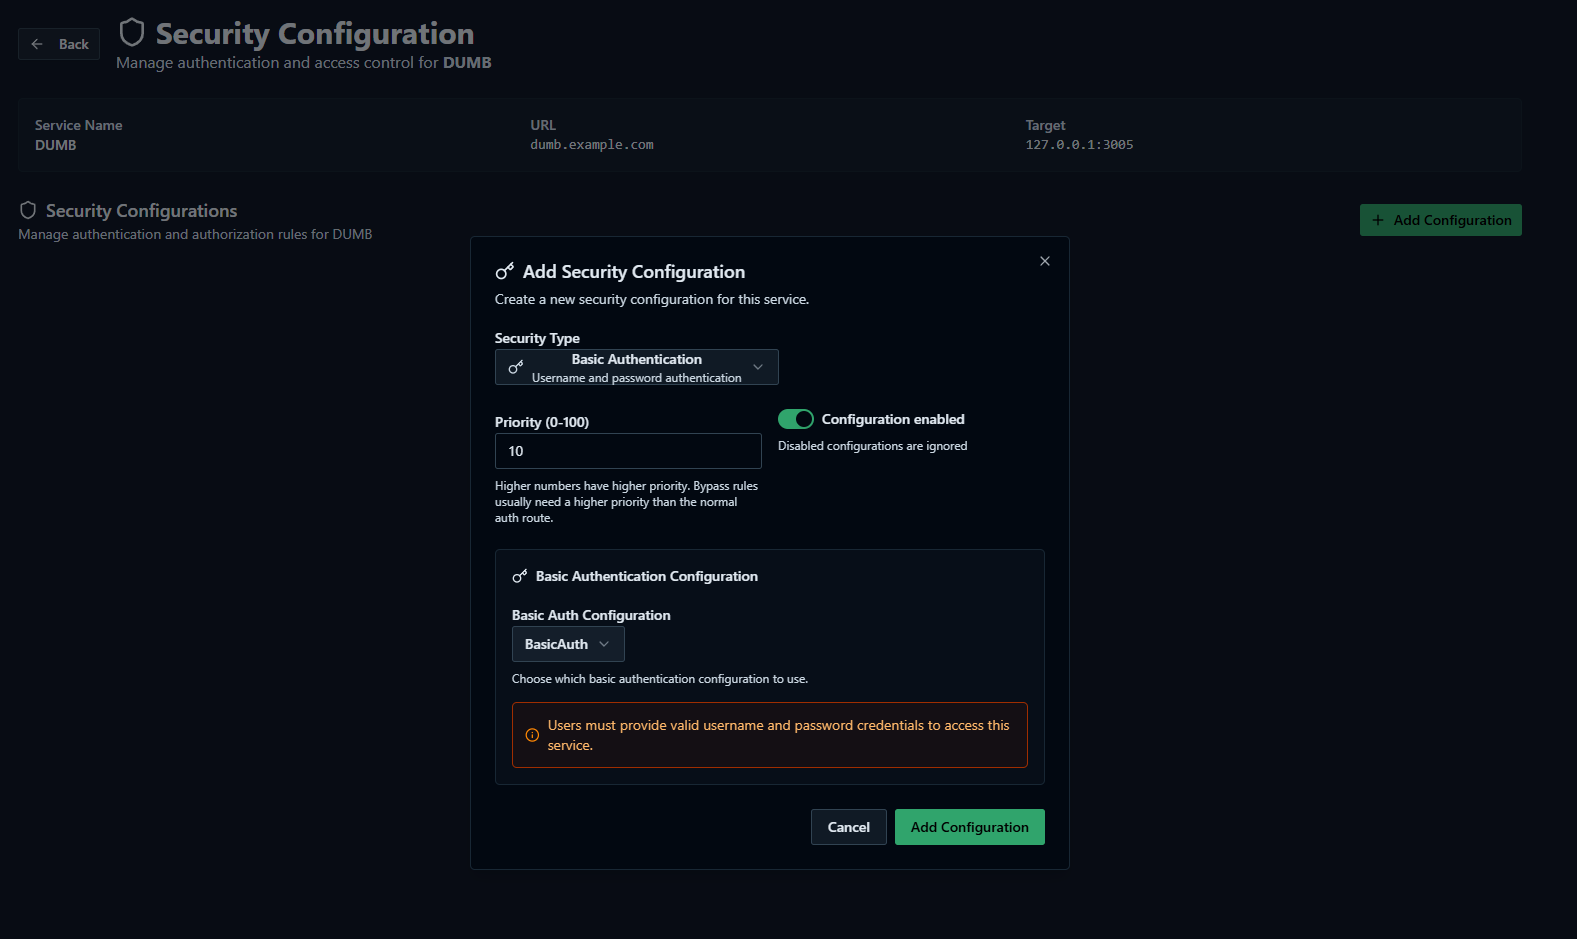Click the shield icon next to Security Configurations heading
This screenshot has width=1577, height=939.
[x=28, y=210]
